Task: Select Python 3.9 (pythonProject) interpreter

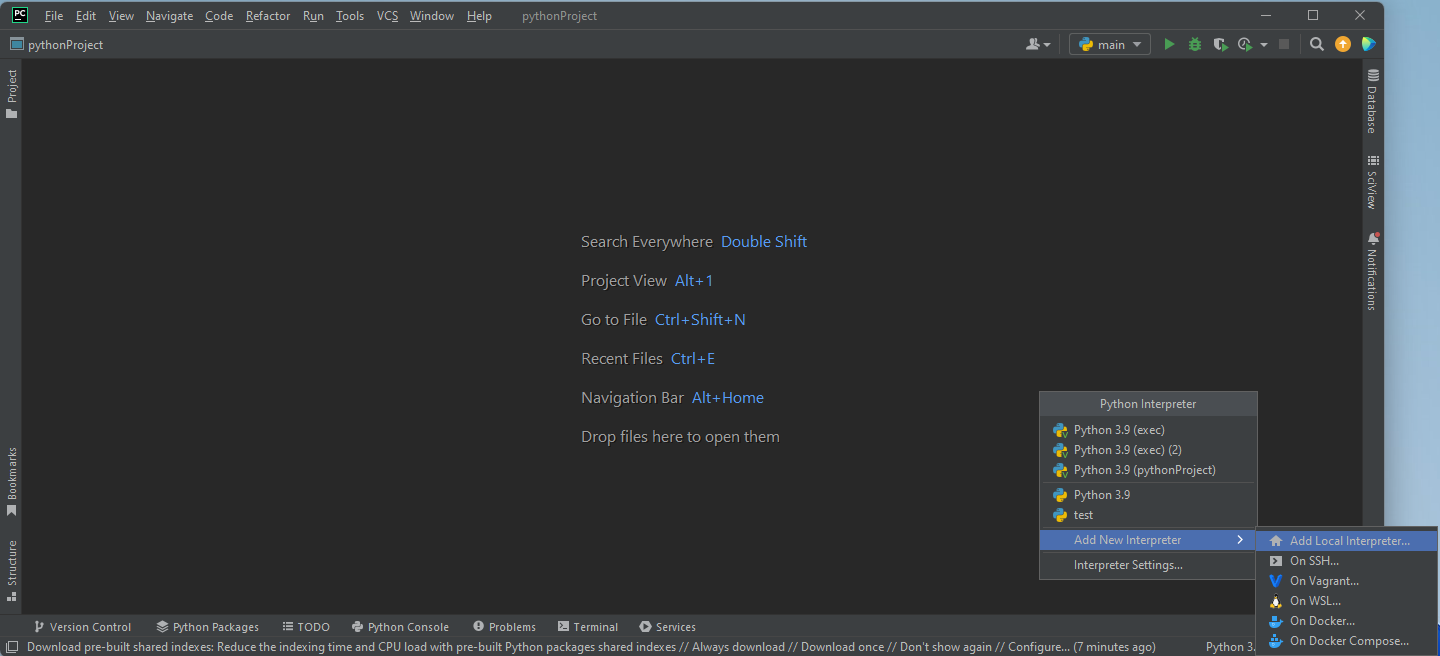Action: (1144, 470)
